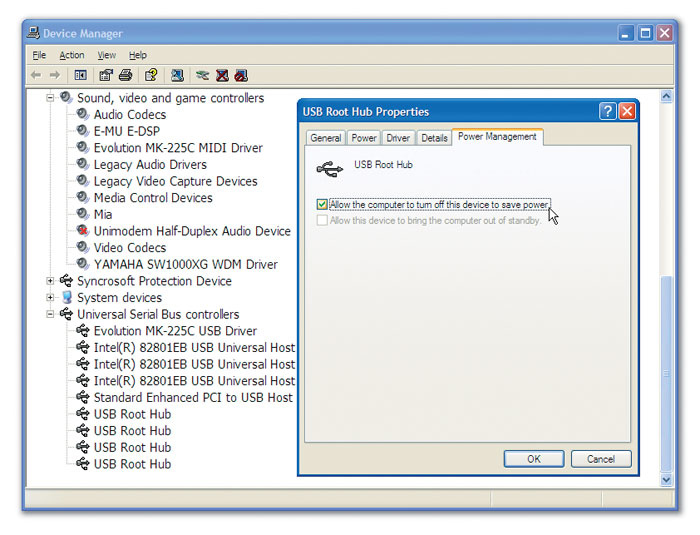Click the Print toolbar icon
Viewport: 700px width, 535px height.
coord(125,75)
